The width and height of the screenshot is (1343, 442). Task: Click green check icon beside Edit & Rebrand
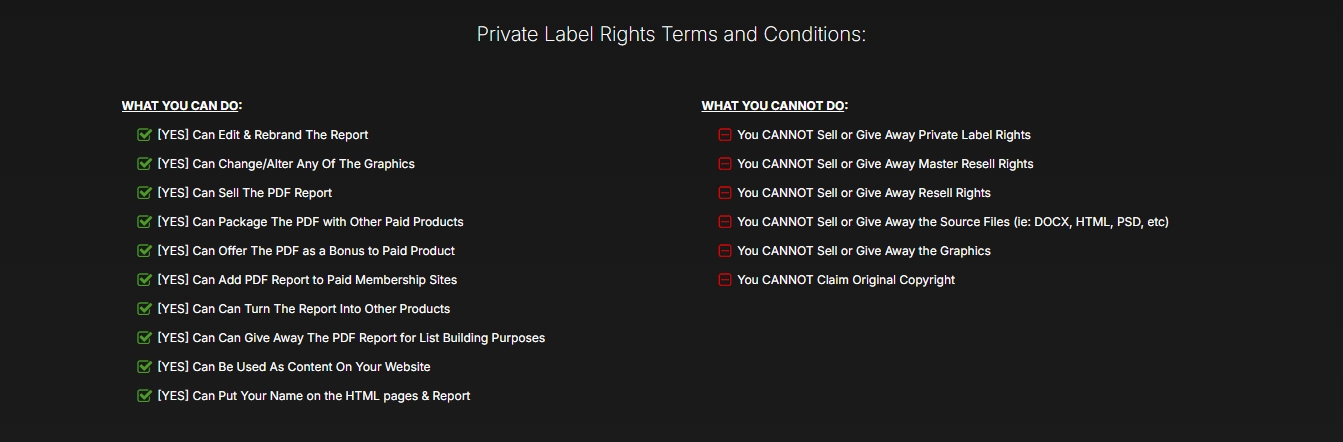pyautogui.click(x=144, y=135)
